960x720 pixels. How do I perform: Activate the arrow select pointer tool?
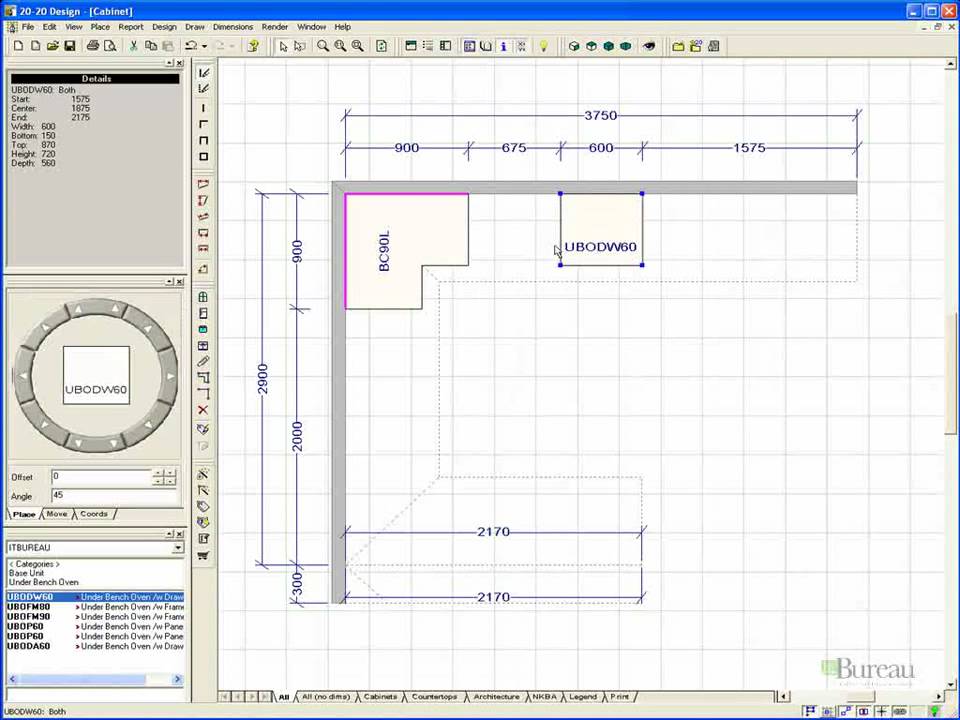[283, 46]
